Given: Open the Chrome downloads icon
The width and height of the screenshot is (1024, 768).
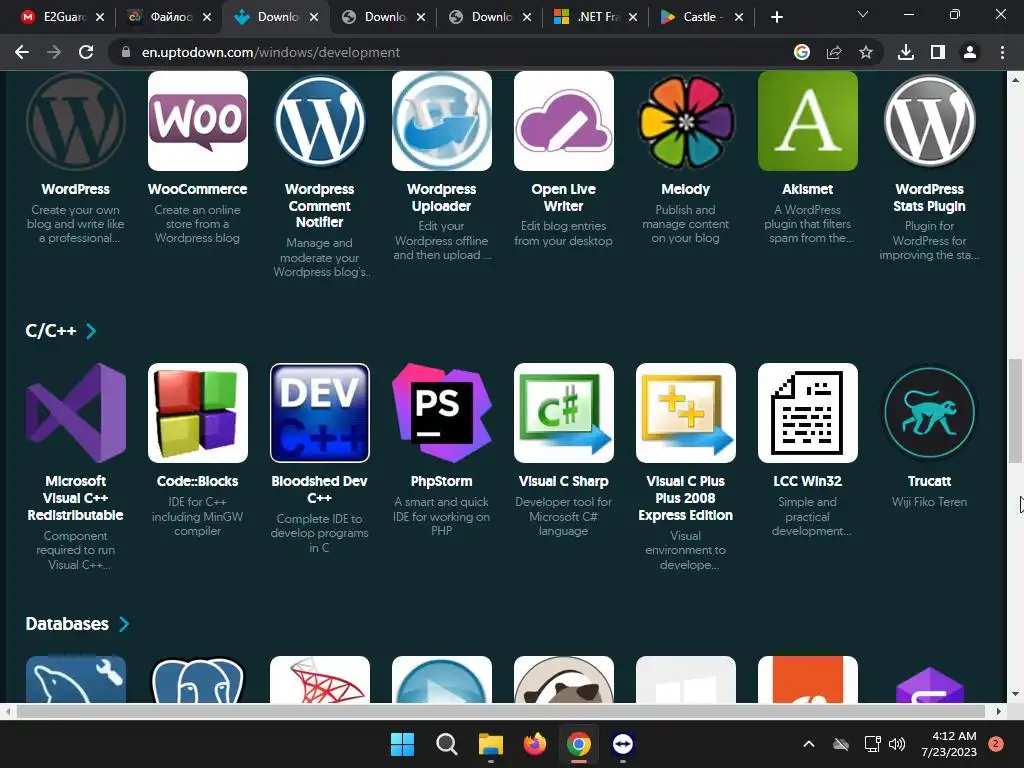Looking at the screenshot, I should (x=906, y=52).
